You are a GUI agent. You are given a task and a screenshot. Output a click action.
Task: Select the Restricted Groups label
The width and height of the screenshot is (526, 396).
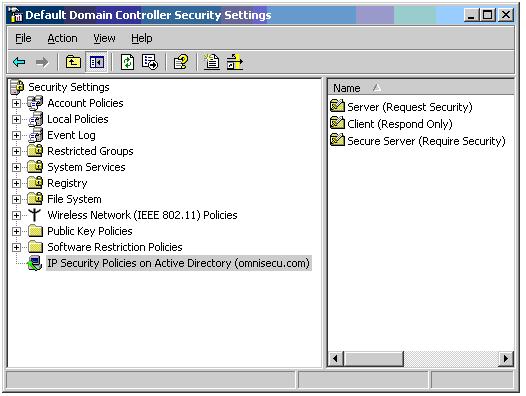[x=90, y=151]
